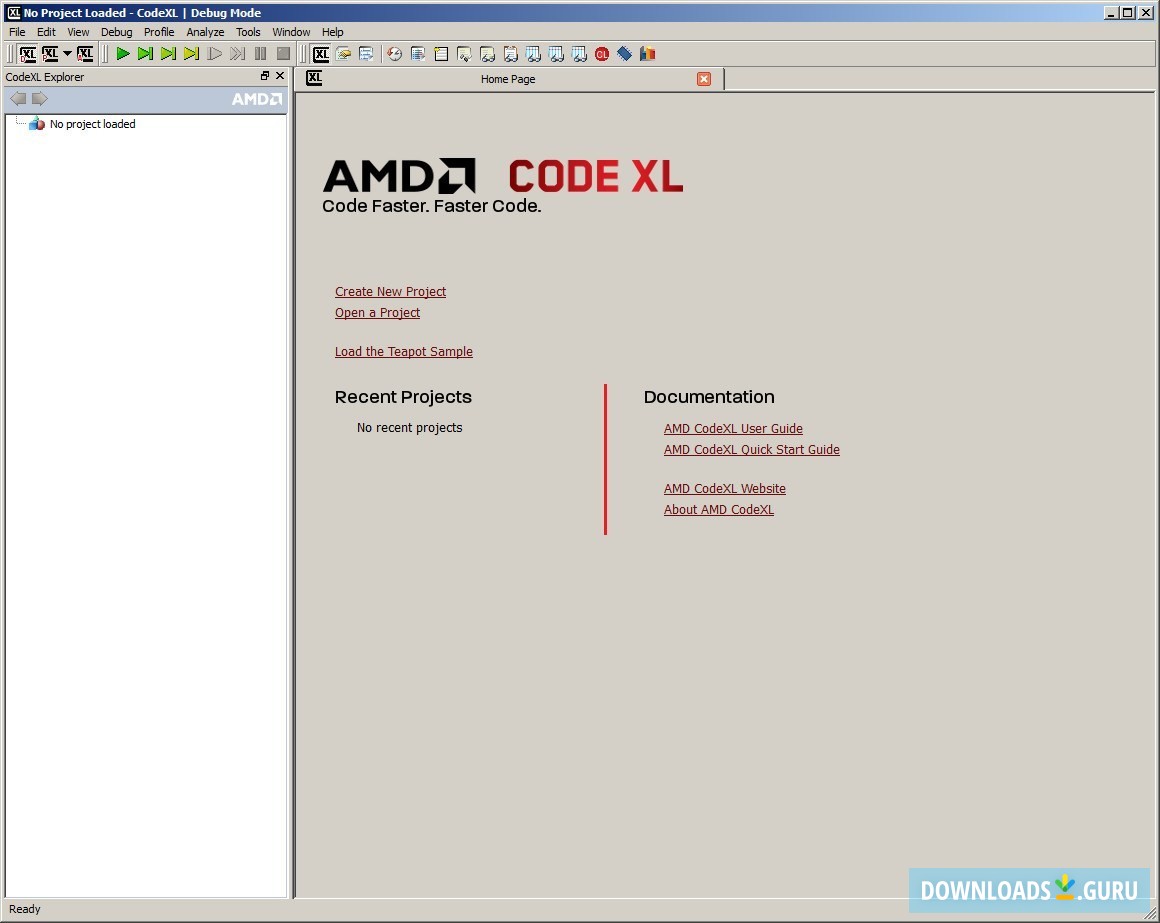Load the Teapot Sample project

[x=404, y=351]
